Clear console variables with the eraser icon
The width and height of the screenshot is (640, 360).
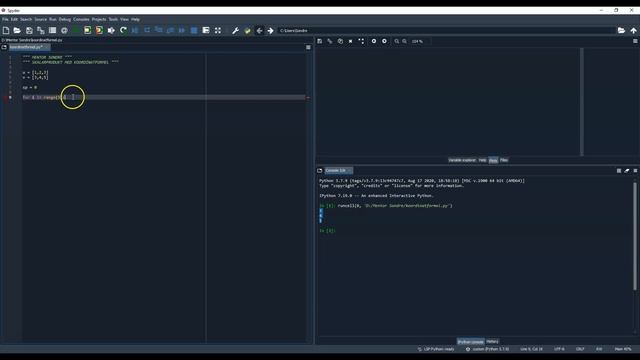(x=627, y=171)
